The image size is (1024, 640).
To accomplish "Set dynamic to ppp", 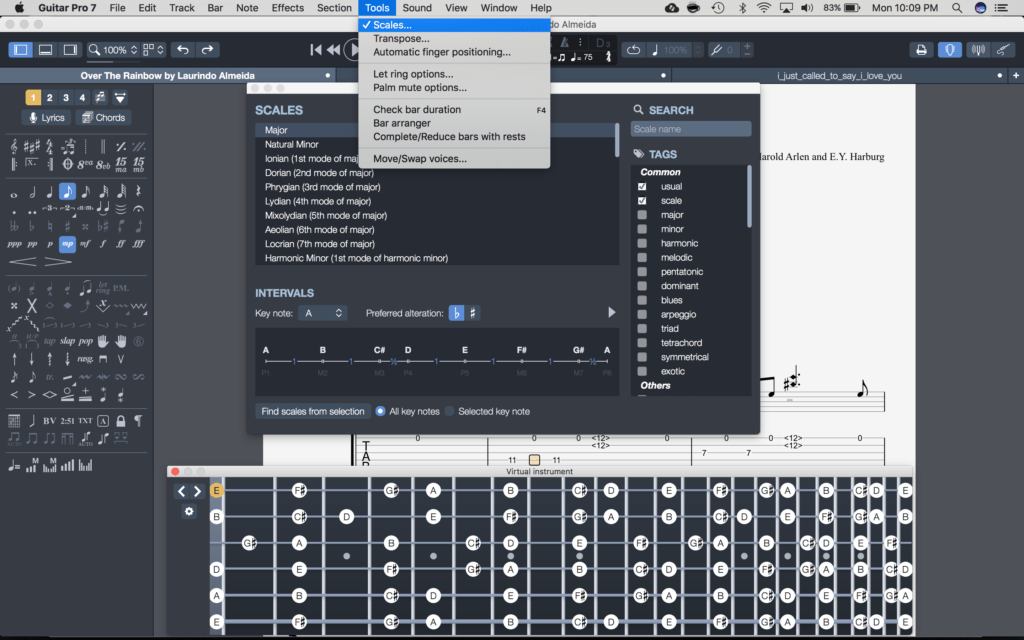I will tap(14, 244).
